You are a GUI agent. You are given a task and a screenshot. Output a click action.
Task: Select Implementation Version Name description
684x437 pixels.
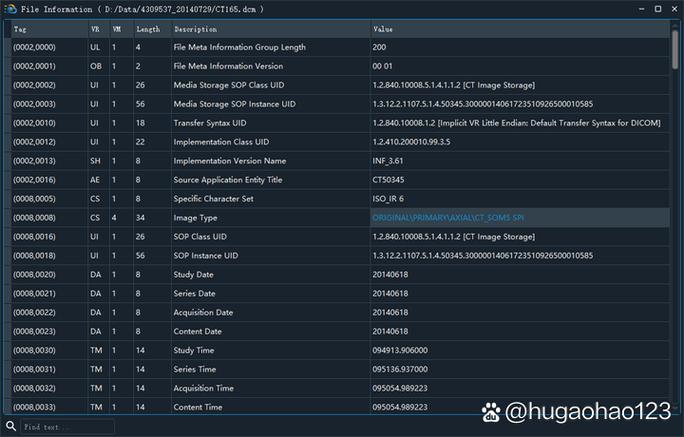[229, 161]
